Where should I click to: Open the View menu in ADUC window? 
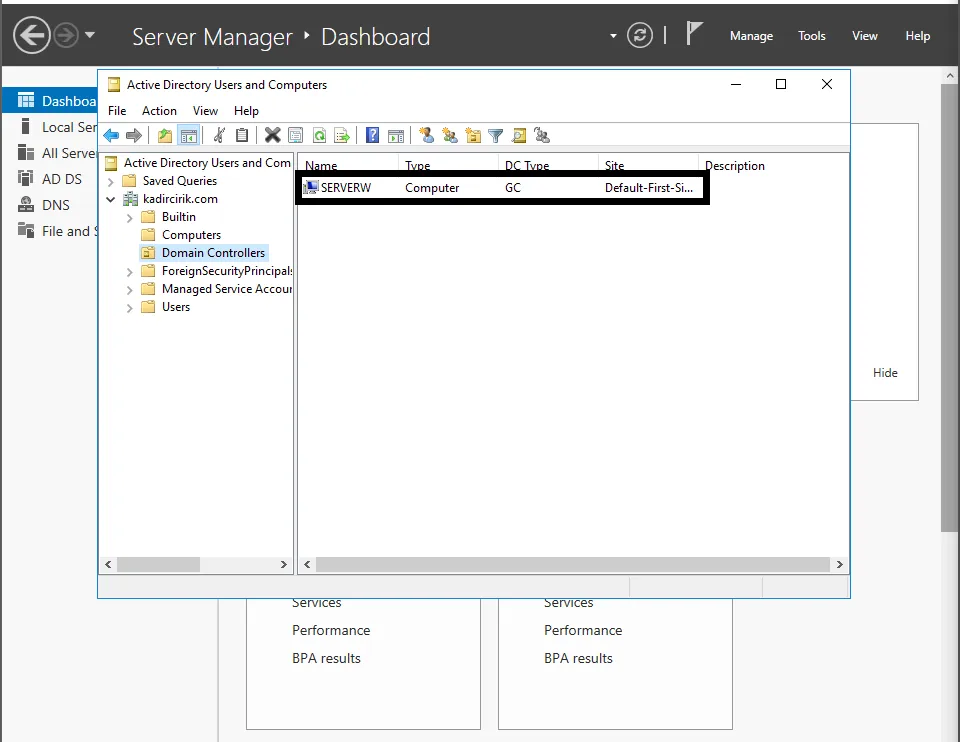coord(205,111)
